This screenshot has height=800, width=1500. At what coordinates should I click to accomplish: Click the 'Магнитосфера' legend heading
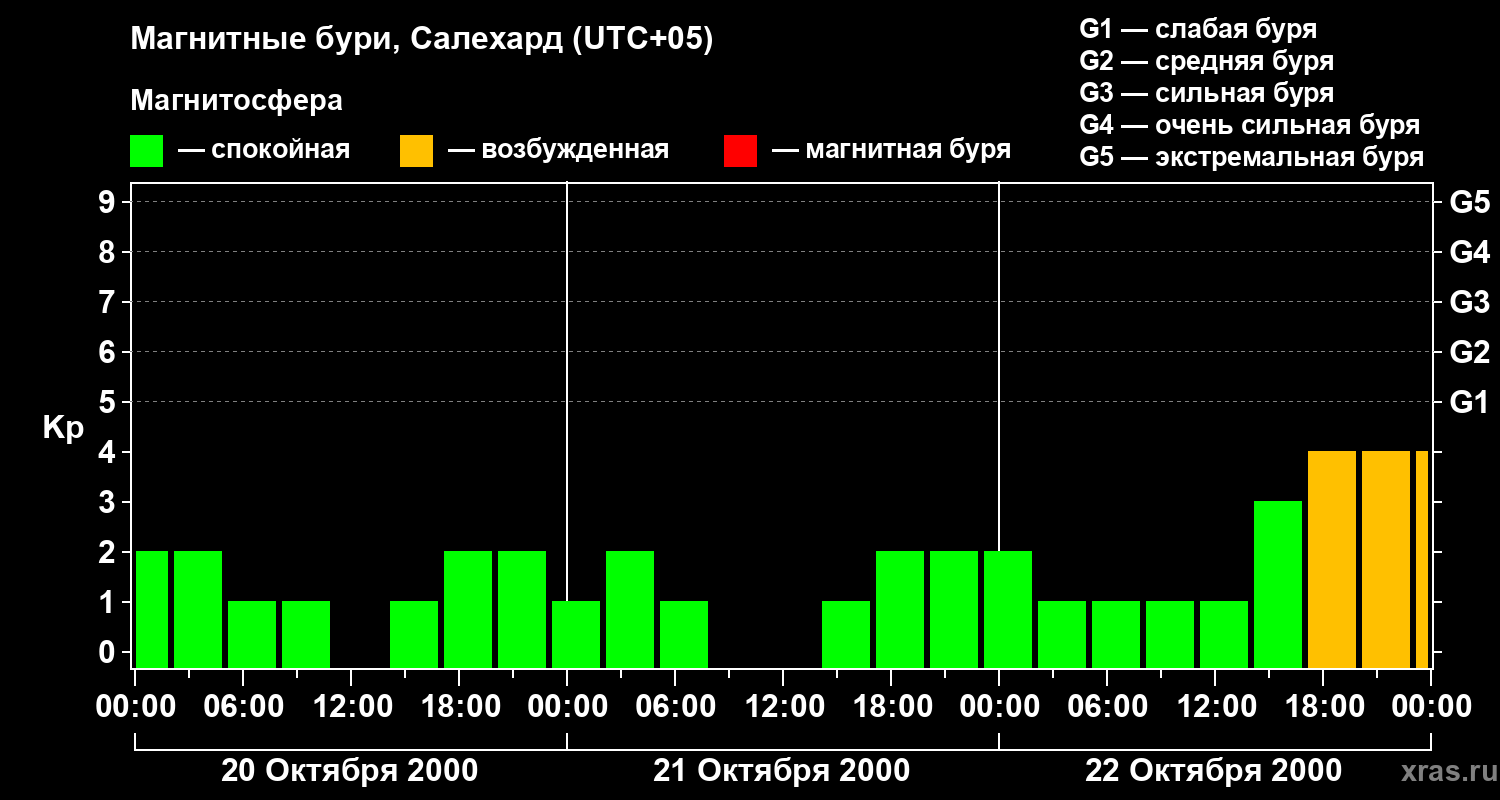click(x=236, y=101)
